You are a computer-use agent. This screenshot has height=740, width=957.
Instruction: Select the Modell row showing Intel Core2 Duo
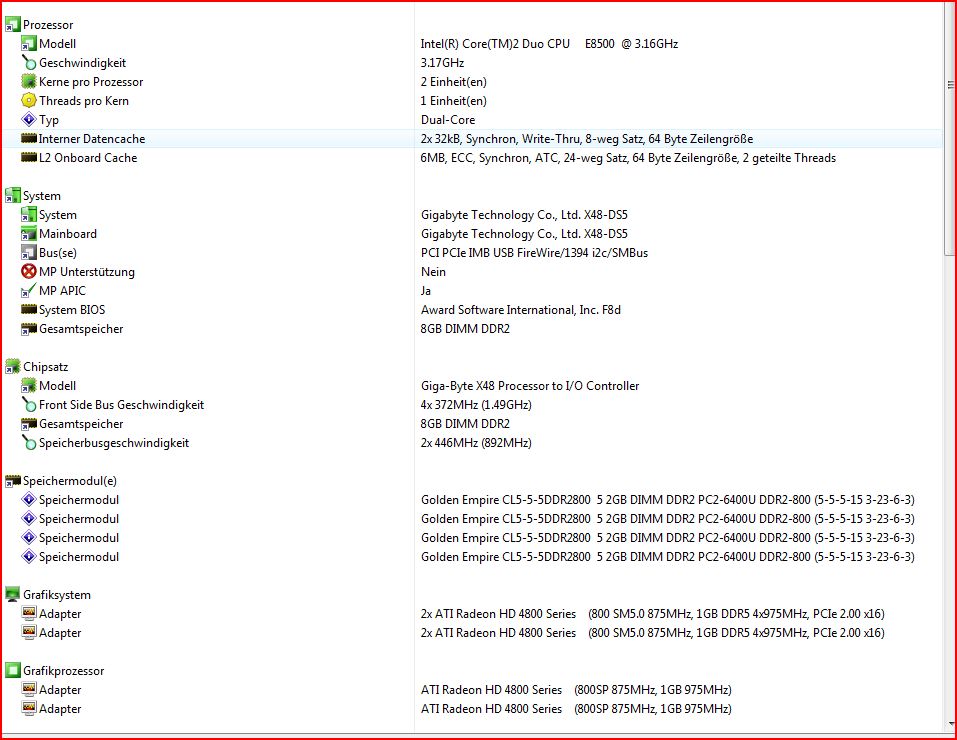coord(471,44)
